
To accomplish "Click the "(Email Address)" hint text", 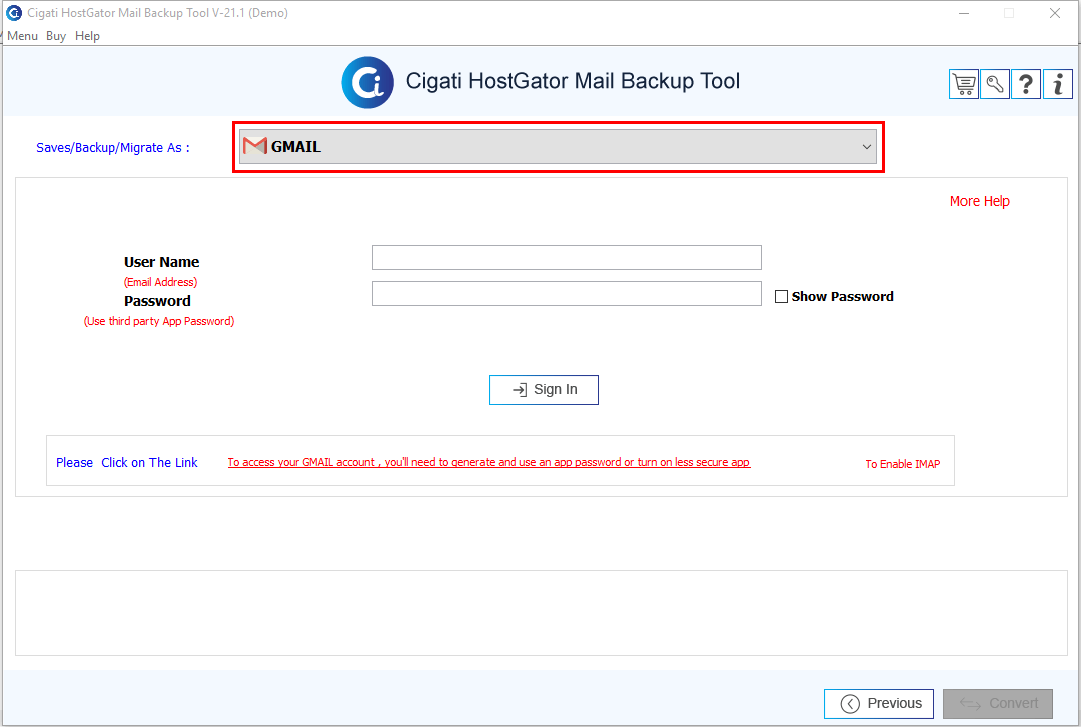I will 161,282.
